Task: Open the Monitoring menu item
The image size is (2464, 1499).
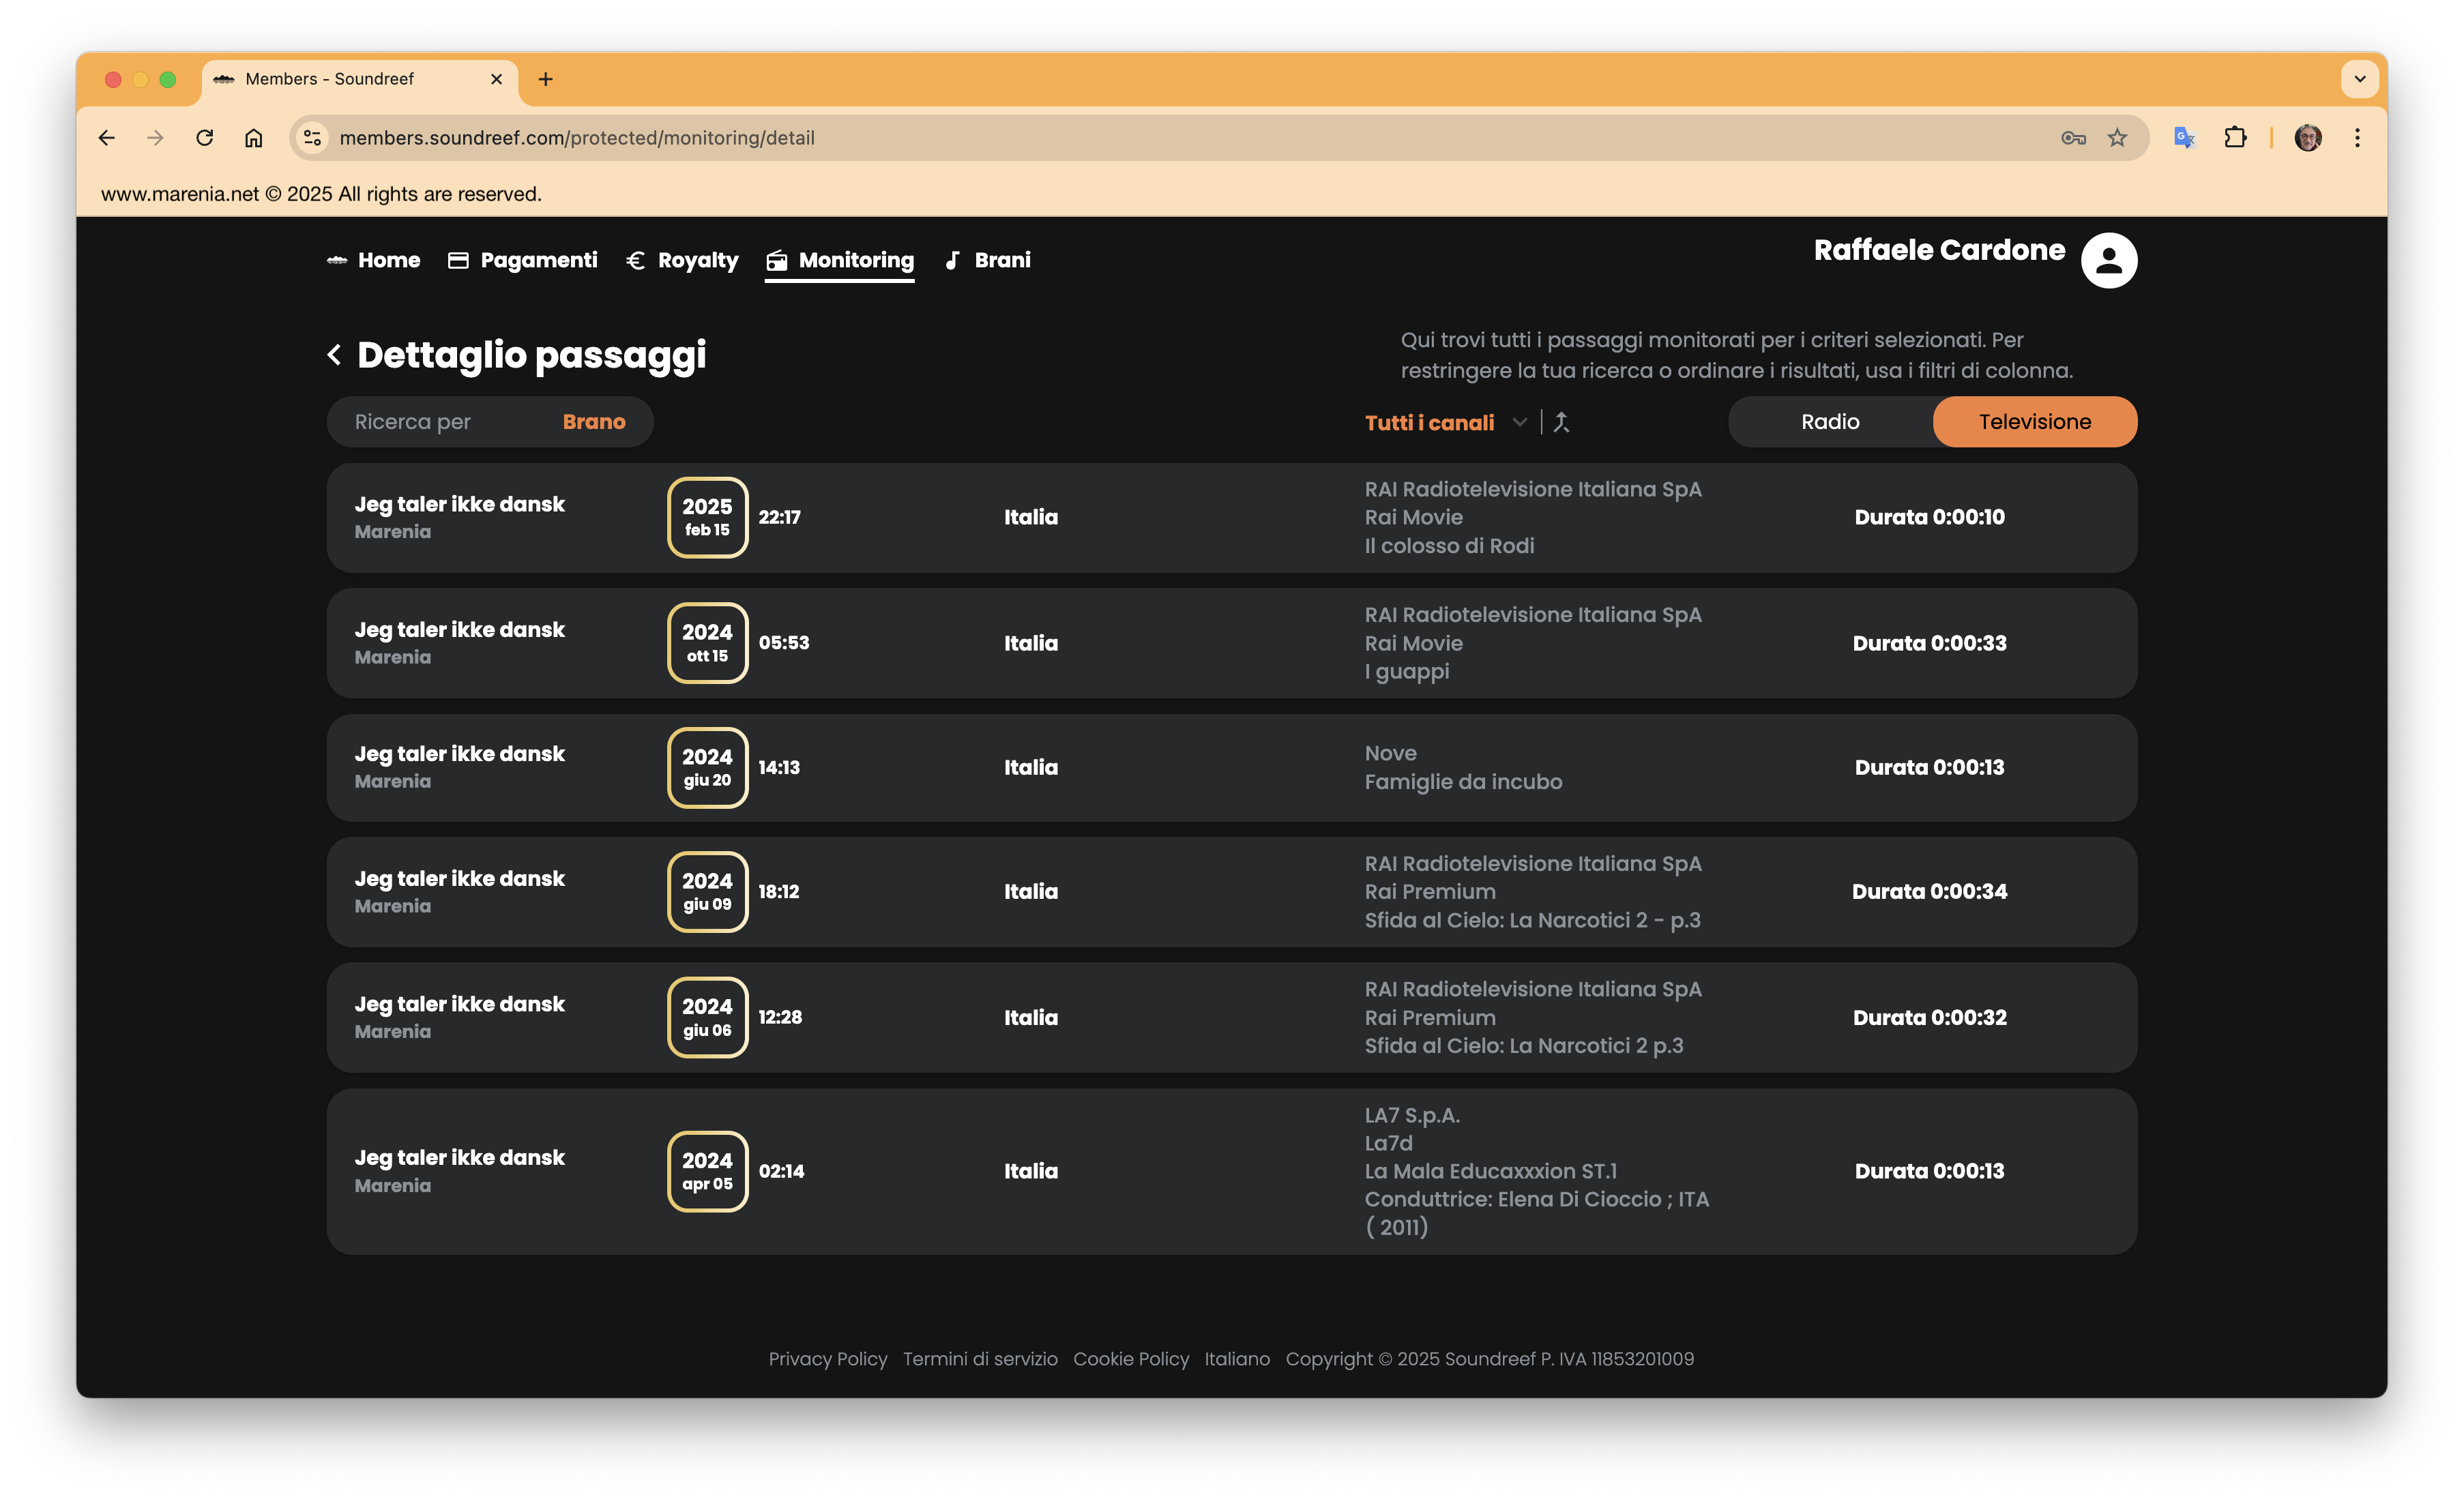Action: pyautogui.click(x=856, y=260)
